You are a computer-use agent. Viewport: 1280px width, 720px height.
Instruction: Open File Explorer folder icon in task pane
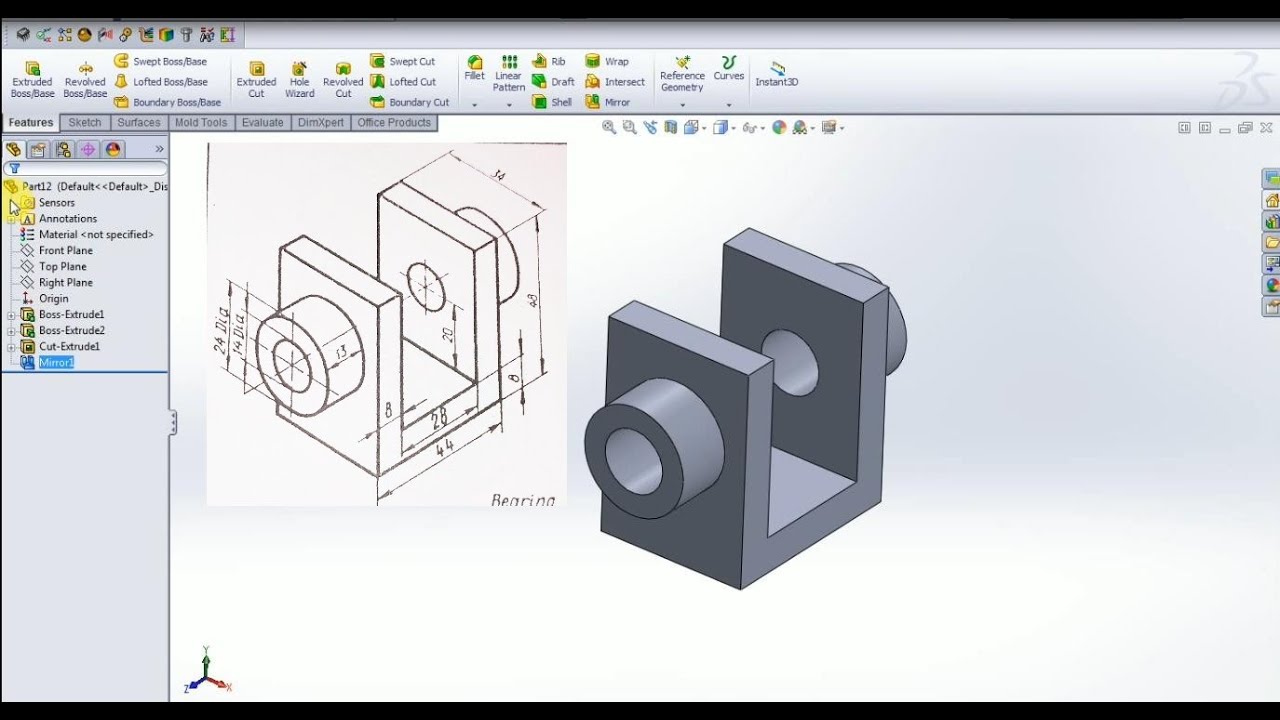[1272, 242]
